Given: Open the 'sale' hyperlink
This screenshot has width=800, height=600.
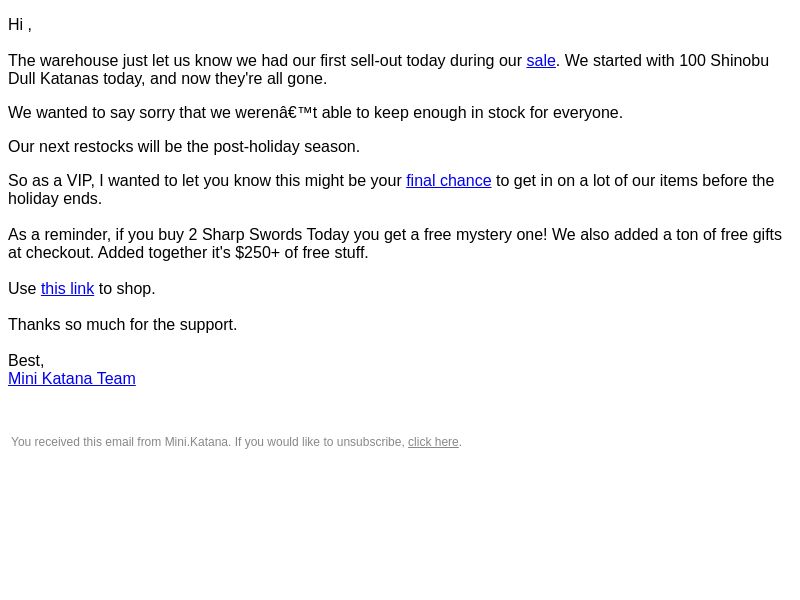Looking at the screenshot, I should coord(540,61).
